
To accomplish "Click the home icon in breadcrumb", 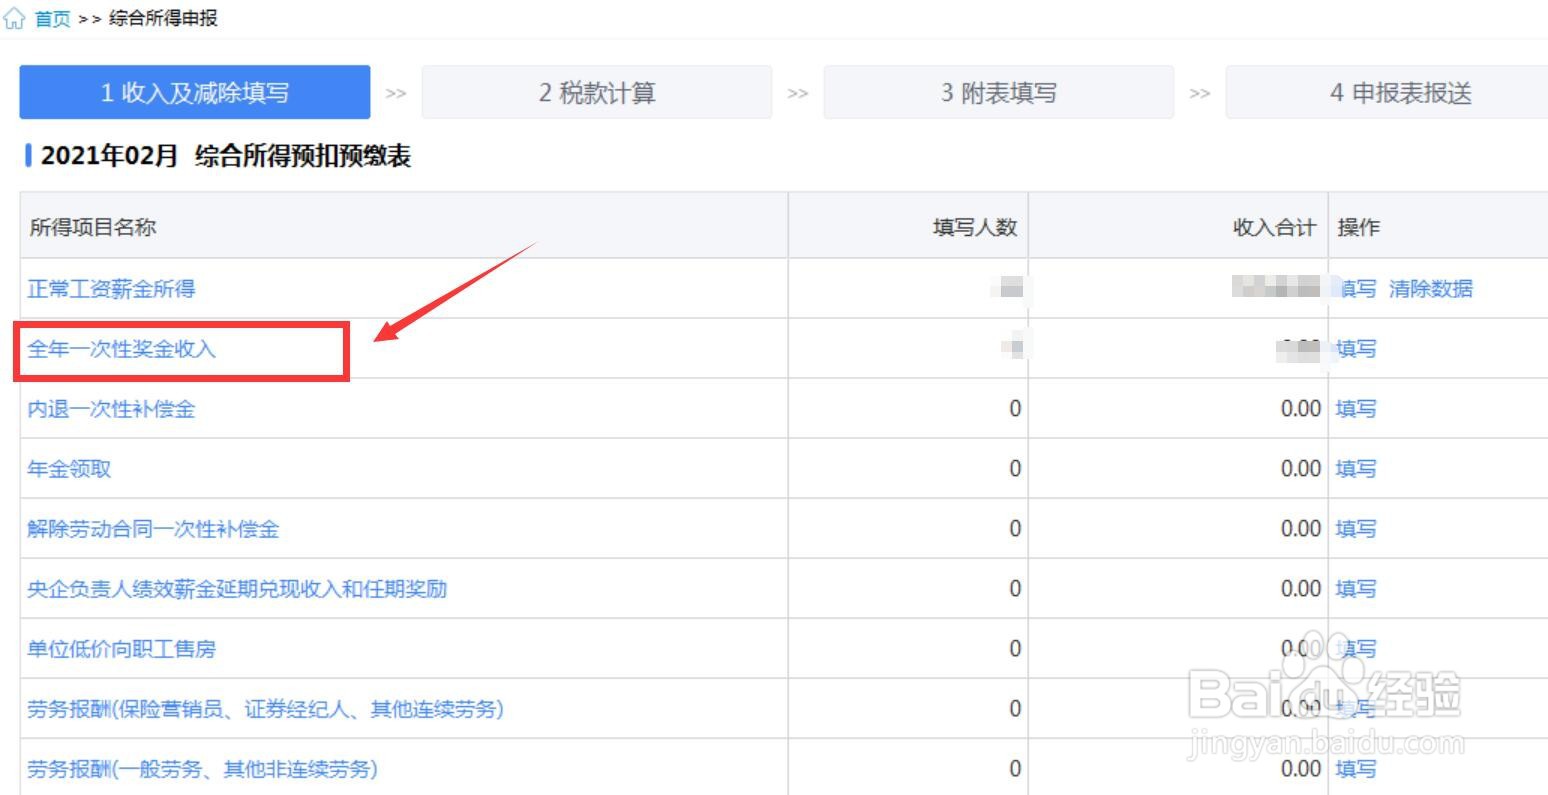I will click(x=14, y=19).
